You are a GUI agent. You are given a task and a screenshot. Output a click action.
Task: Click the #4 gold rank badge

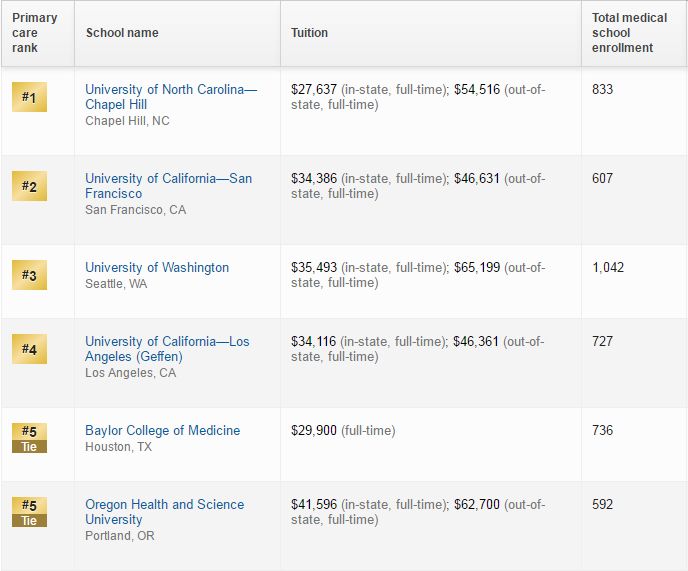tap(29, 349)
